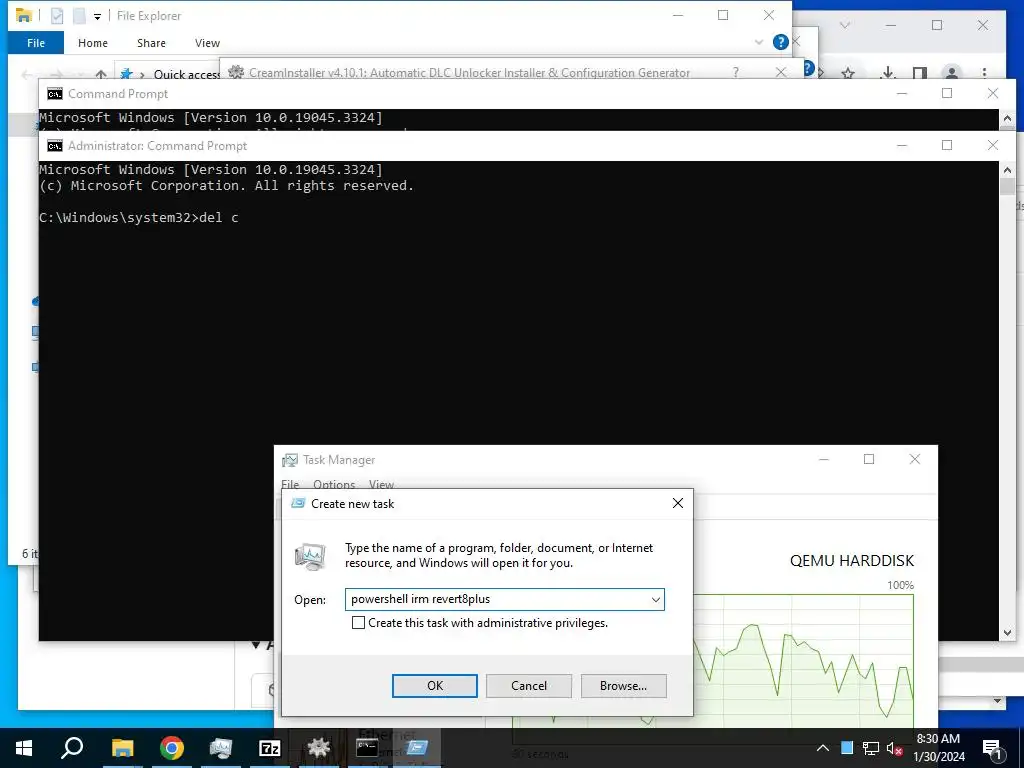Click the Browse... button
Viewport: 1024px width, 768px height.
624,686
